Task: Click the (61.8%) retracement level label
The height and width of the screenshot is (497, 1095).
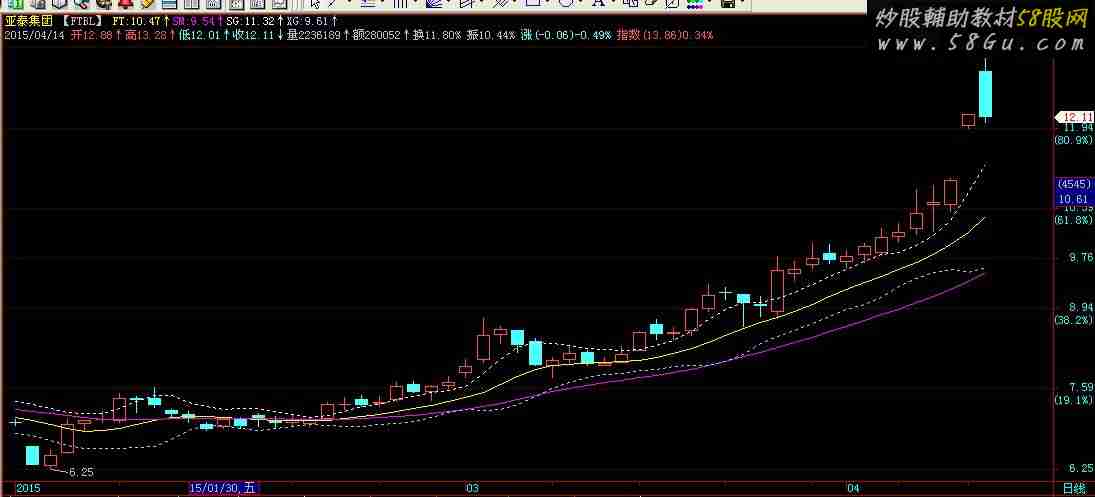Action: (x=1073, y=220)
